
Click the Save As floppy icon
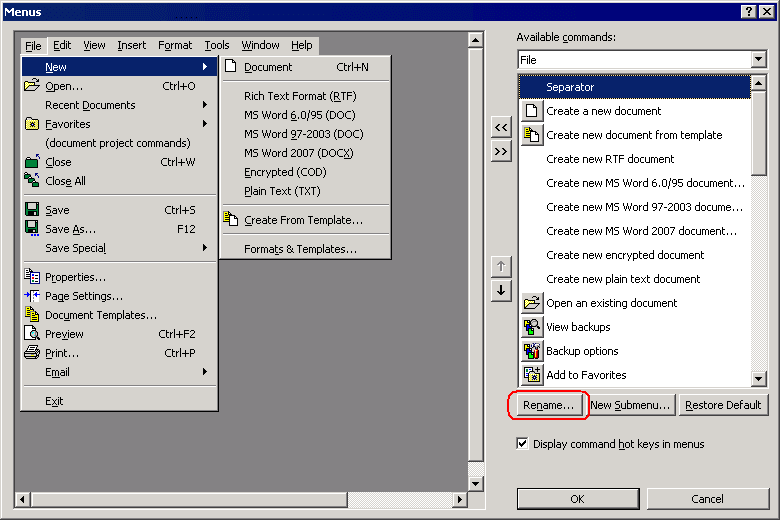point(32,228)
